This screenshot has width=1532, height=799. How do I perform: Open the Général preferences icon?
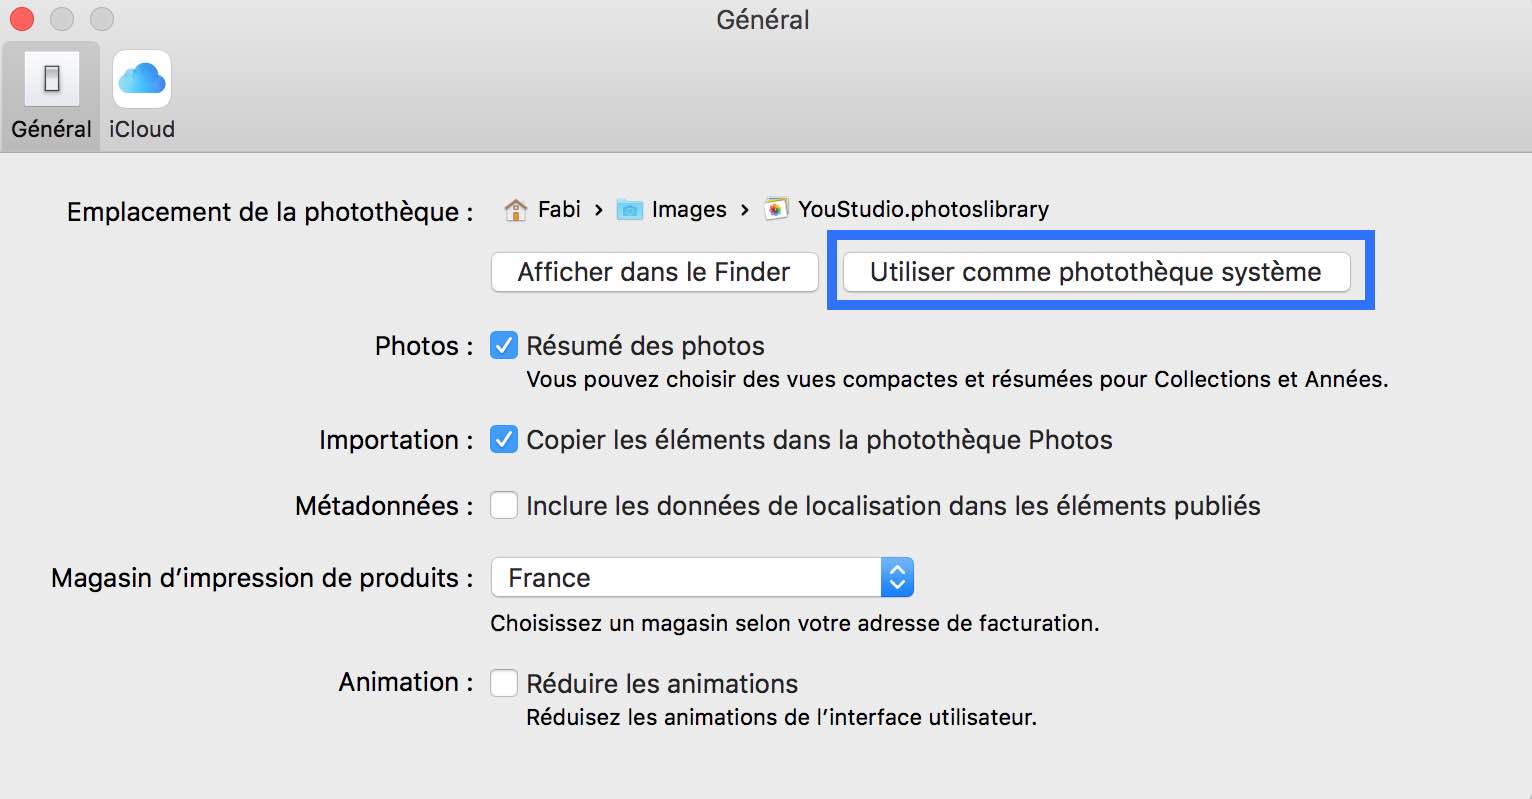[x=52, y=79]
